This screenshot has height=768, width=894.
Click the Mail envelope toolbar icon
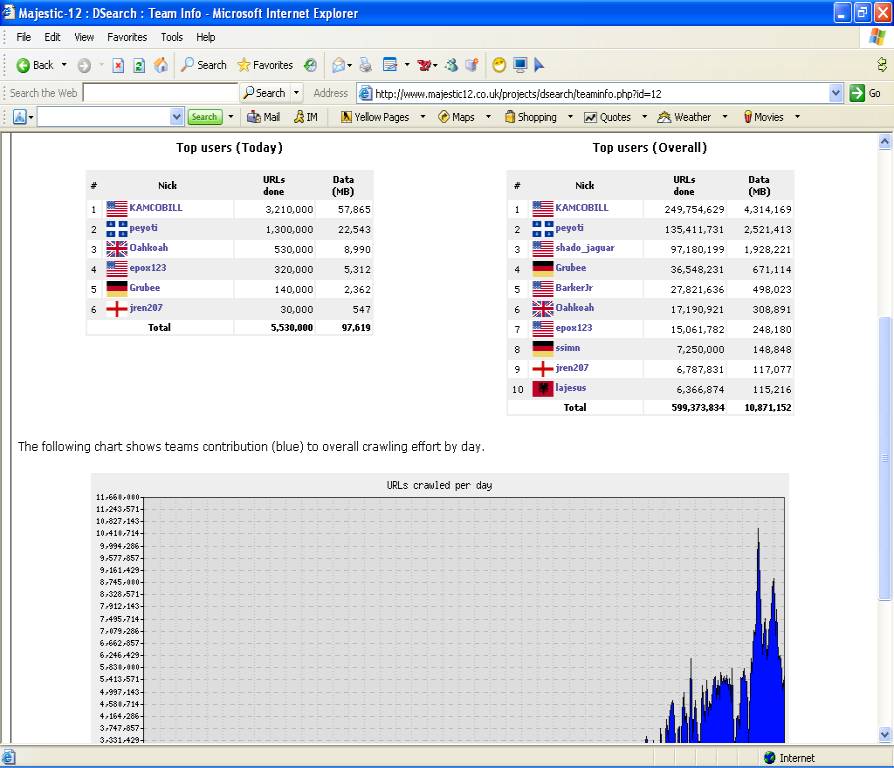point(338,66)
